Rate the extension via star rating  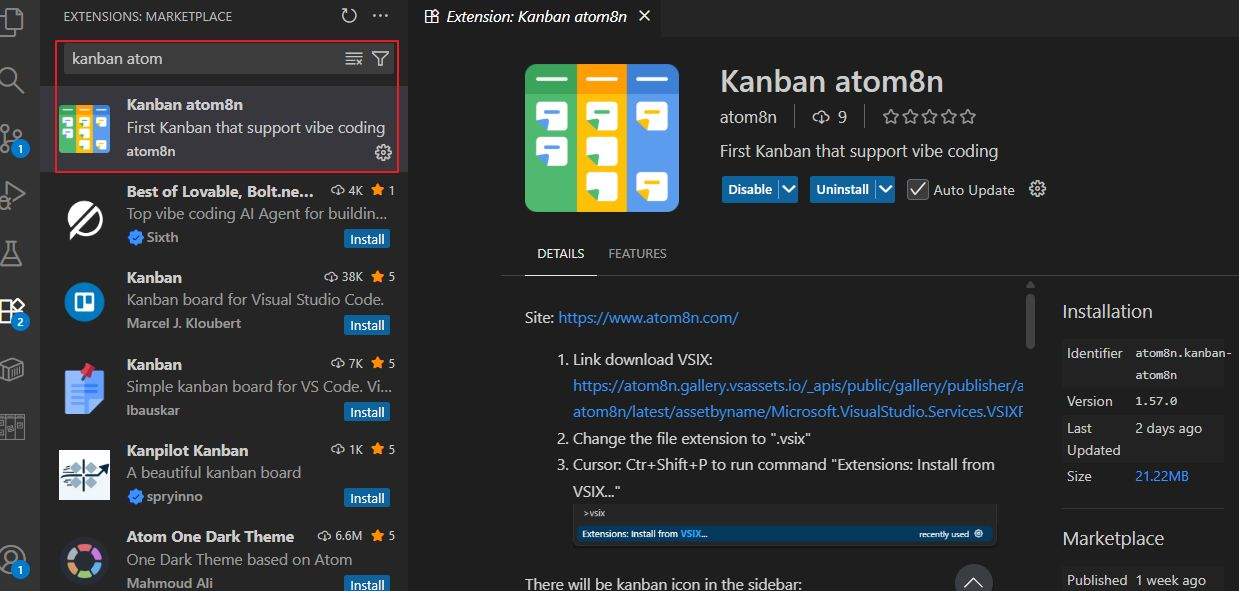(929, 117)
